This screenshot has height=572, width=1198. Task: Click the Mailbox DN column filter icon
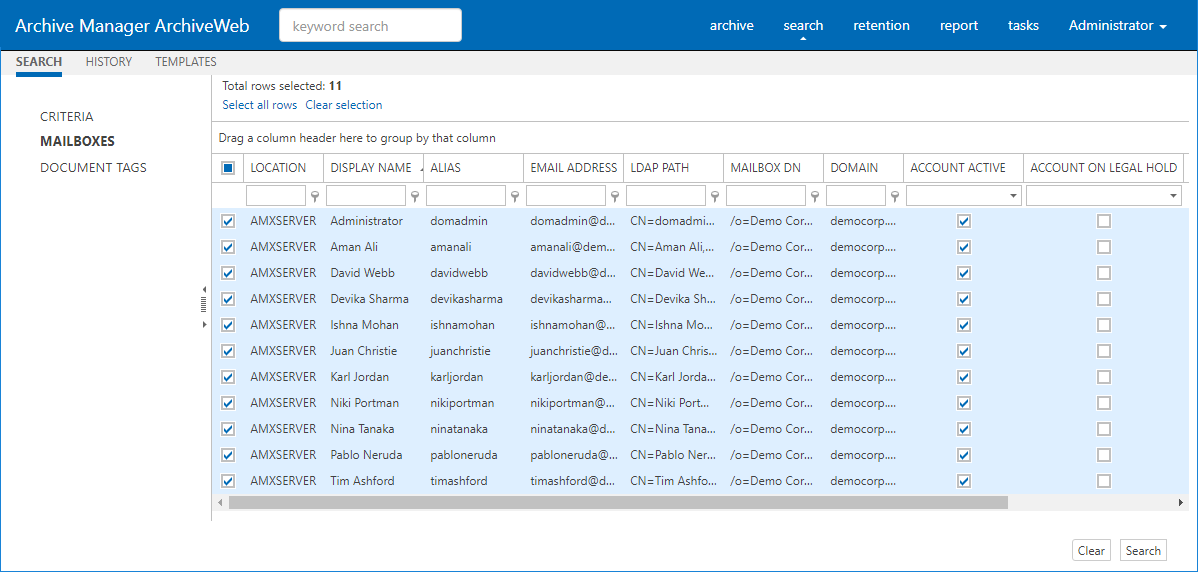tap(815, 197)
